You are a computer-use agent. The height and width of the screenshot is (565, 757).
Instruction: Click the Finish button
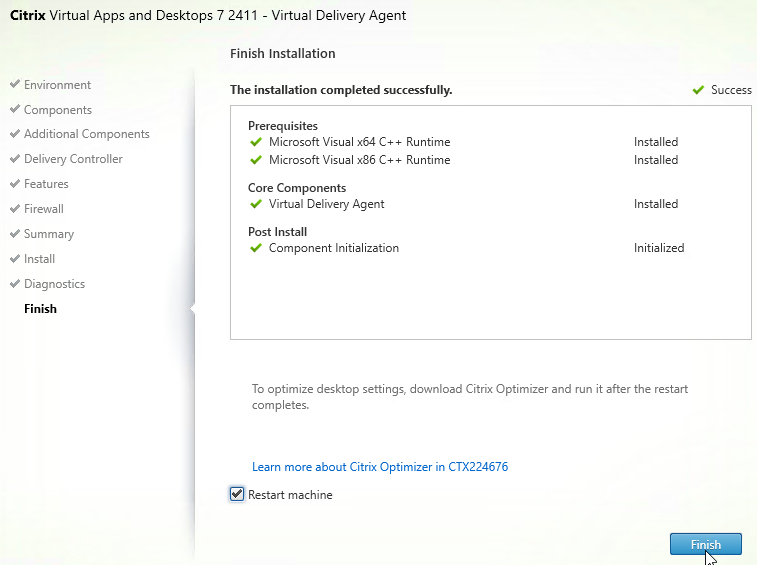[705, 544]
